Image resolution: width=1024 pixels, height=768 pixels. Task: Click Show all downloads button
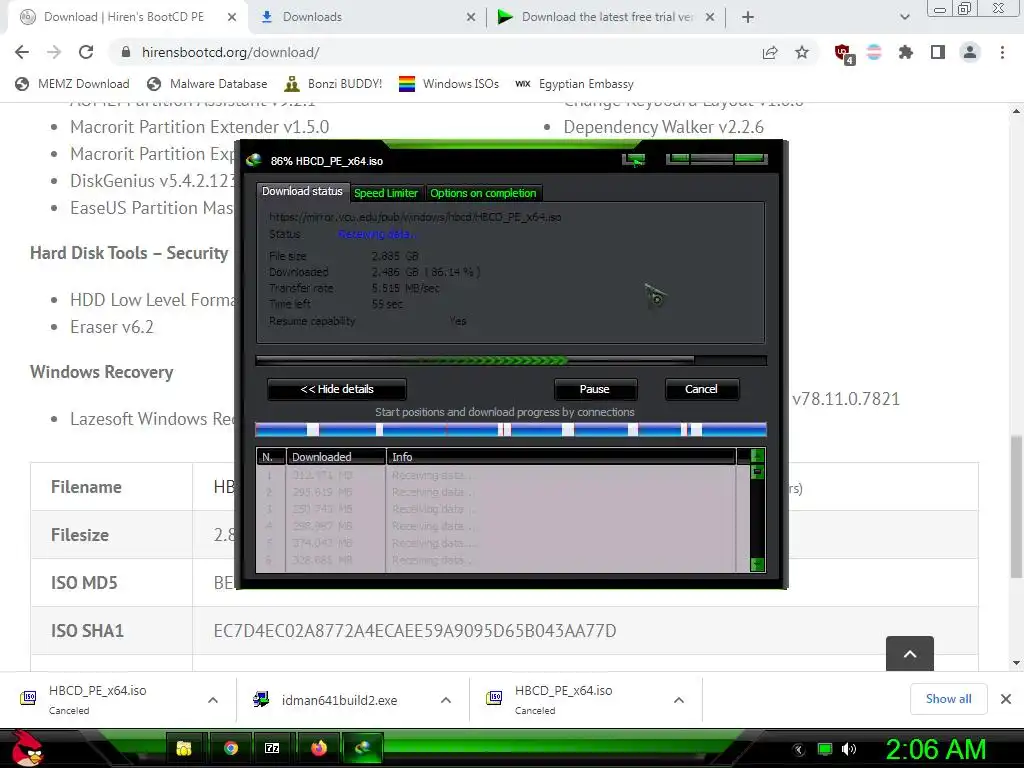pos(948,699)
